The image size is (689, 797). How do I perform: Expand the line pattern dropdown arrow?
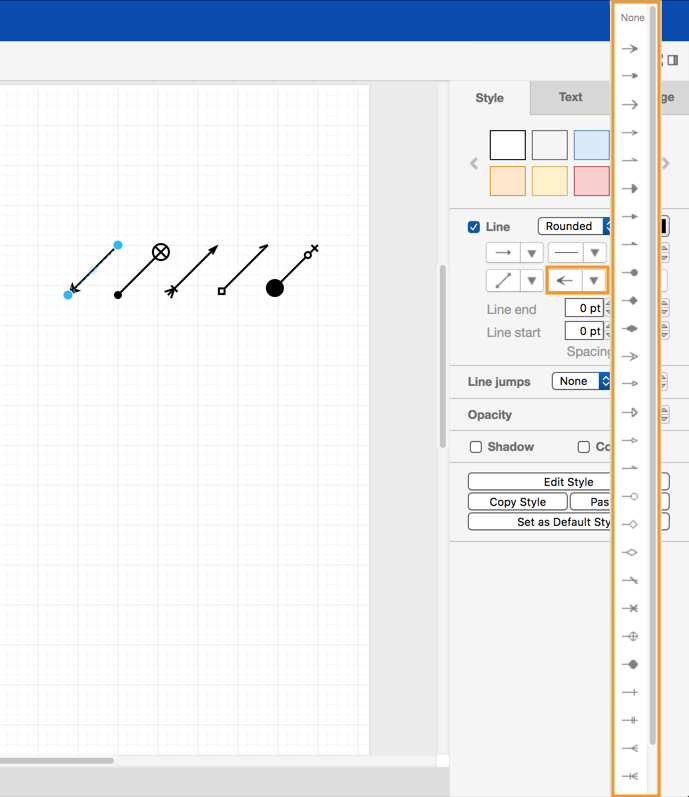coord(594,253)
